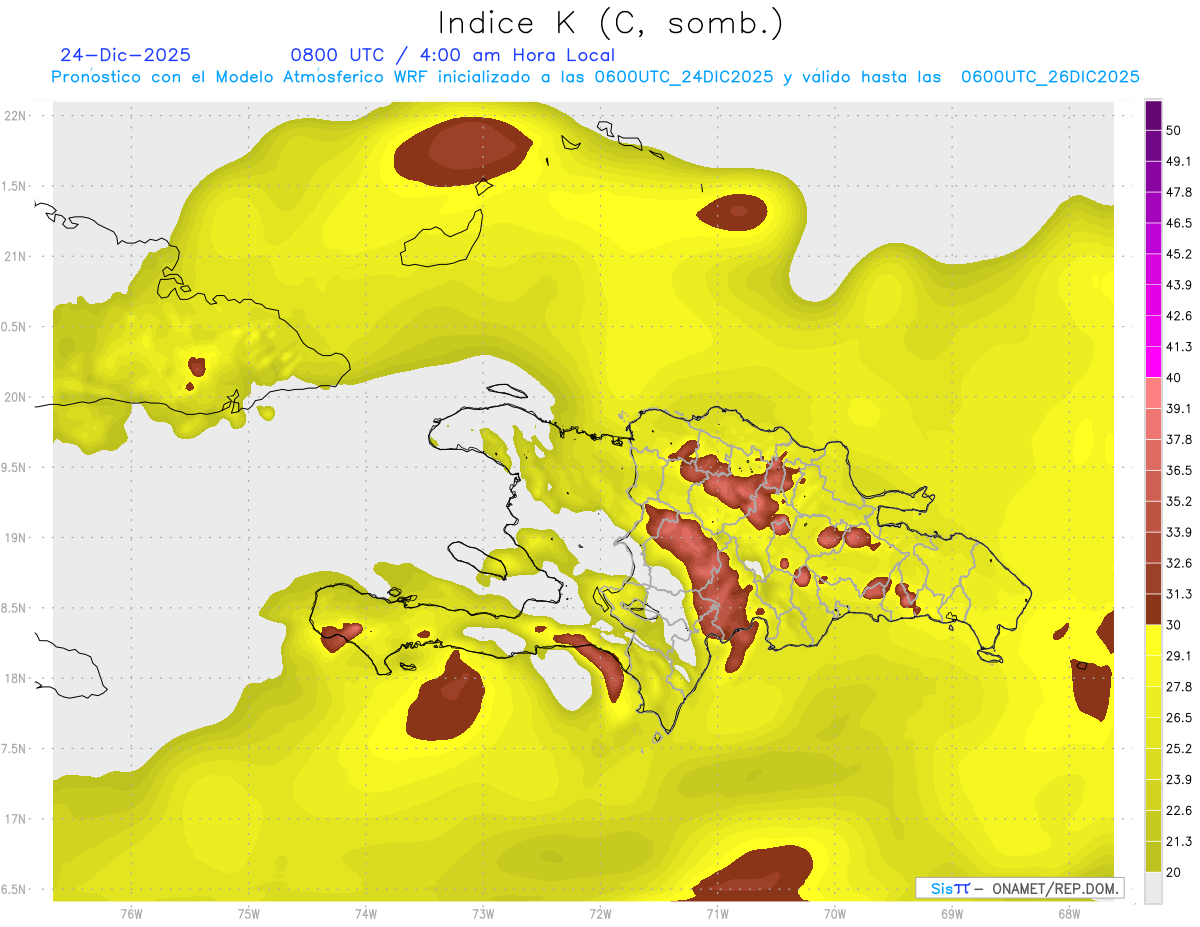Screen dimensions: 1200x927
Task: Click the longitude label "71W"
Action: (717, 913)
